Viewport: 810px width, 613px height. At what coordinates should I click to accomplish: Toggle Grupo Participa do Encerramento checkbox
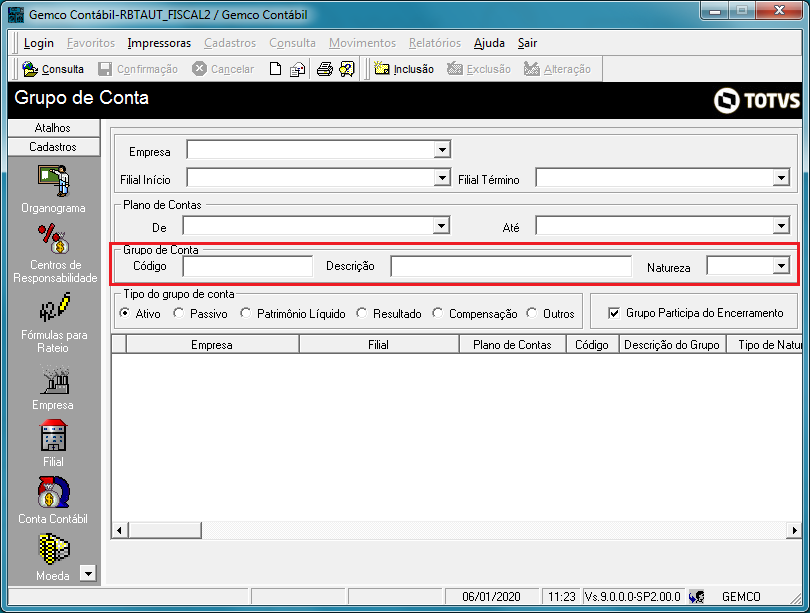click(x=614, y=313)
